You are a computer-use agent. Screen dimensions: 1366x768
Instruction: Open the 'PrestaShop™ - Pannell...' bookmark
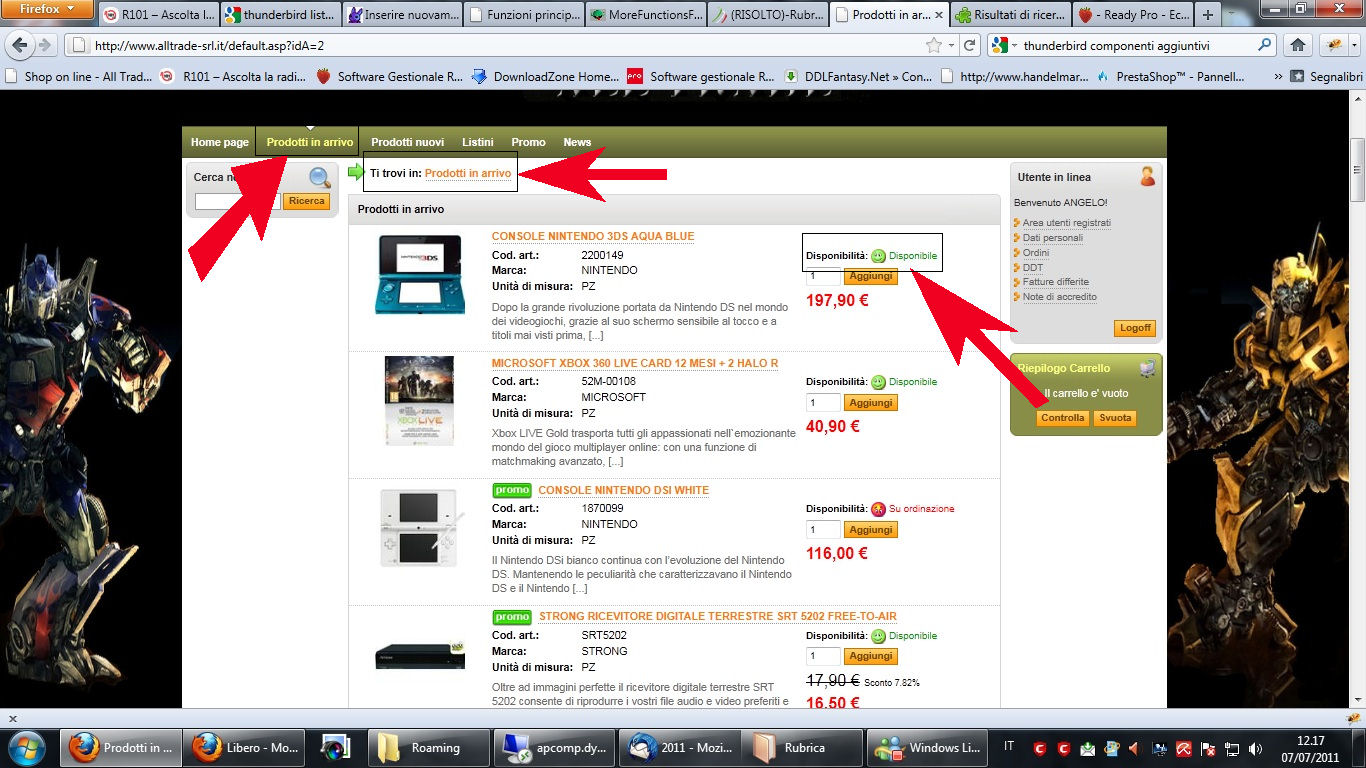(1170, 76)
